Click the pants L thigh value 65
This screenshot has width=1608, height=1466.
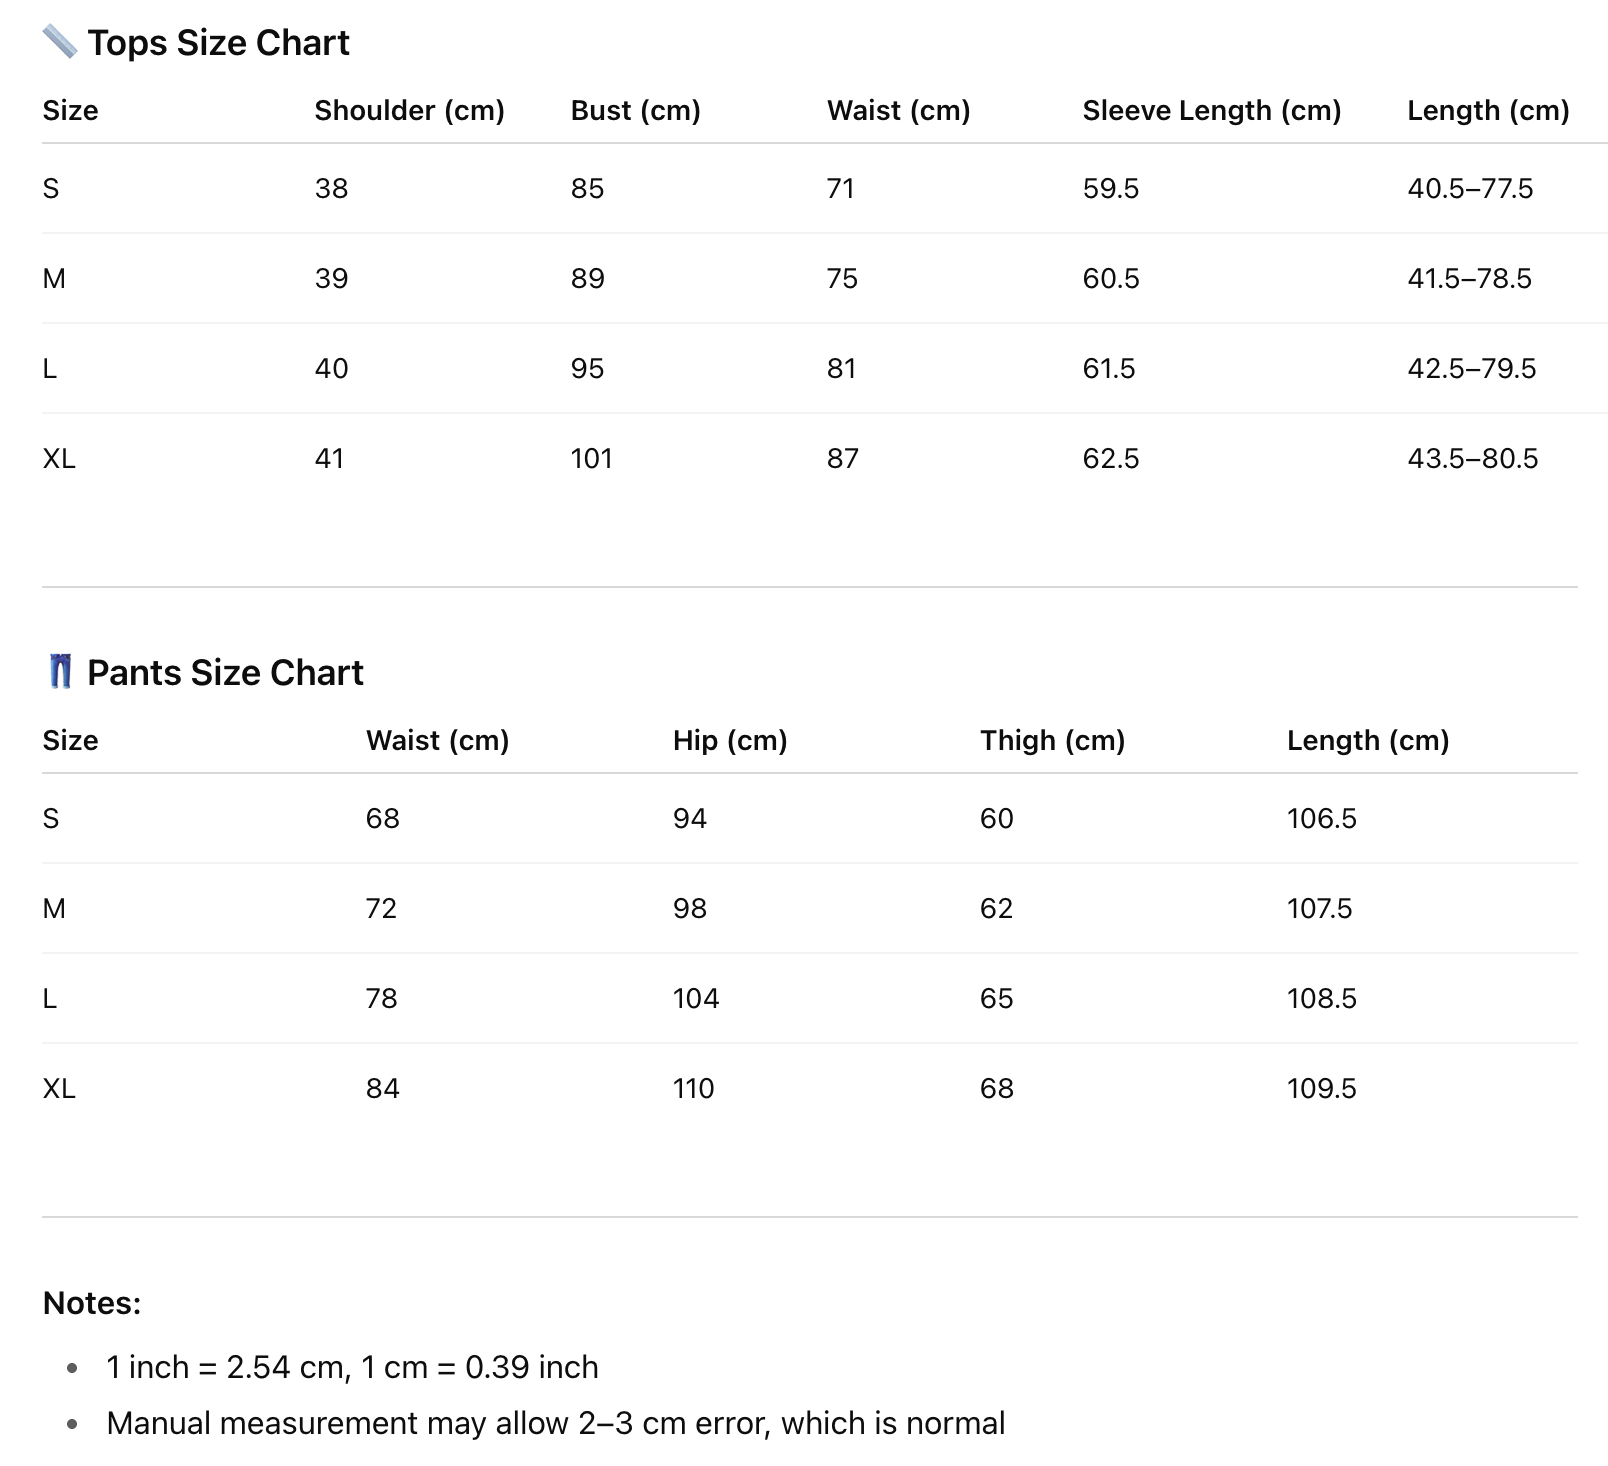point(996,998)
